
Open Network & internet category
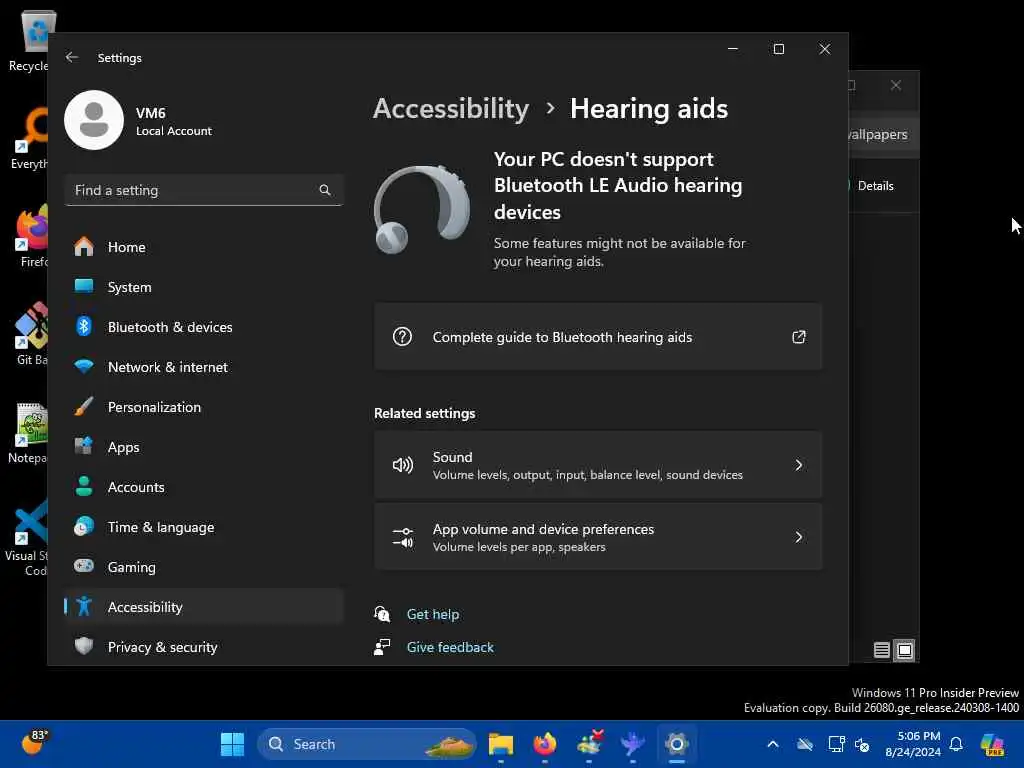(x=204, y=367)
